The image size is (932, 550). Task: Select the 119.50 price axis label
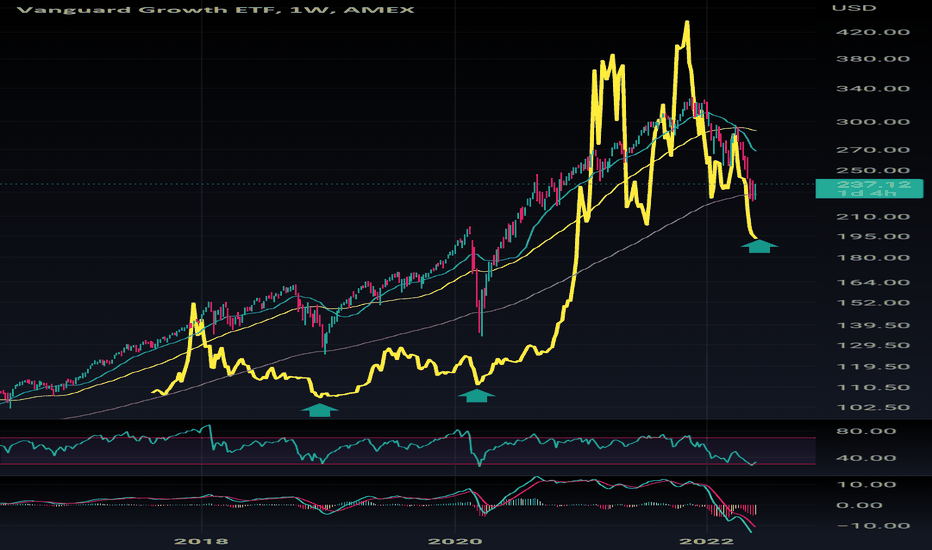click(x=873, y=367)
